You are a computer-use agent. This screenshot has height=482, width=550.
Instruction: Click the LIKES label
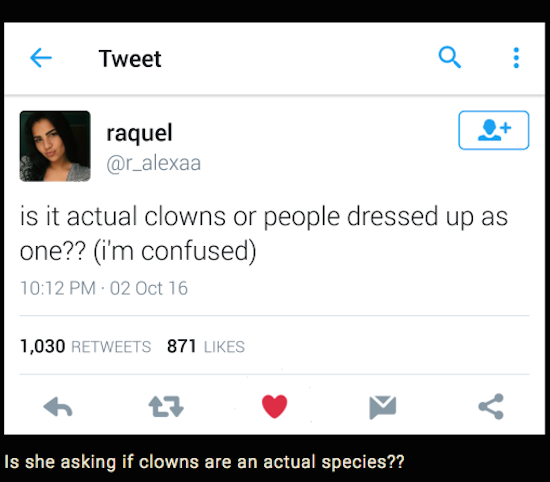[224, 347]
